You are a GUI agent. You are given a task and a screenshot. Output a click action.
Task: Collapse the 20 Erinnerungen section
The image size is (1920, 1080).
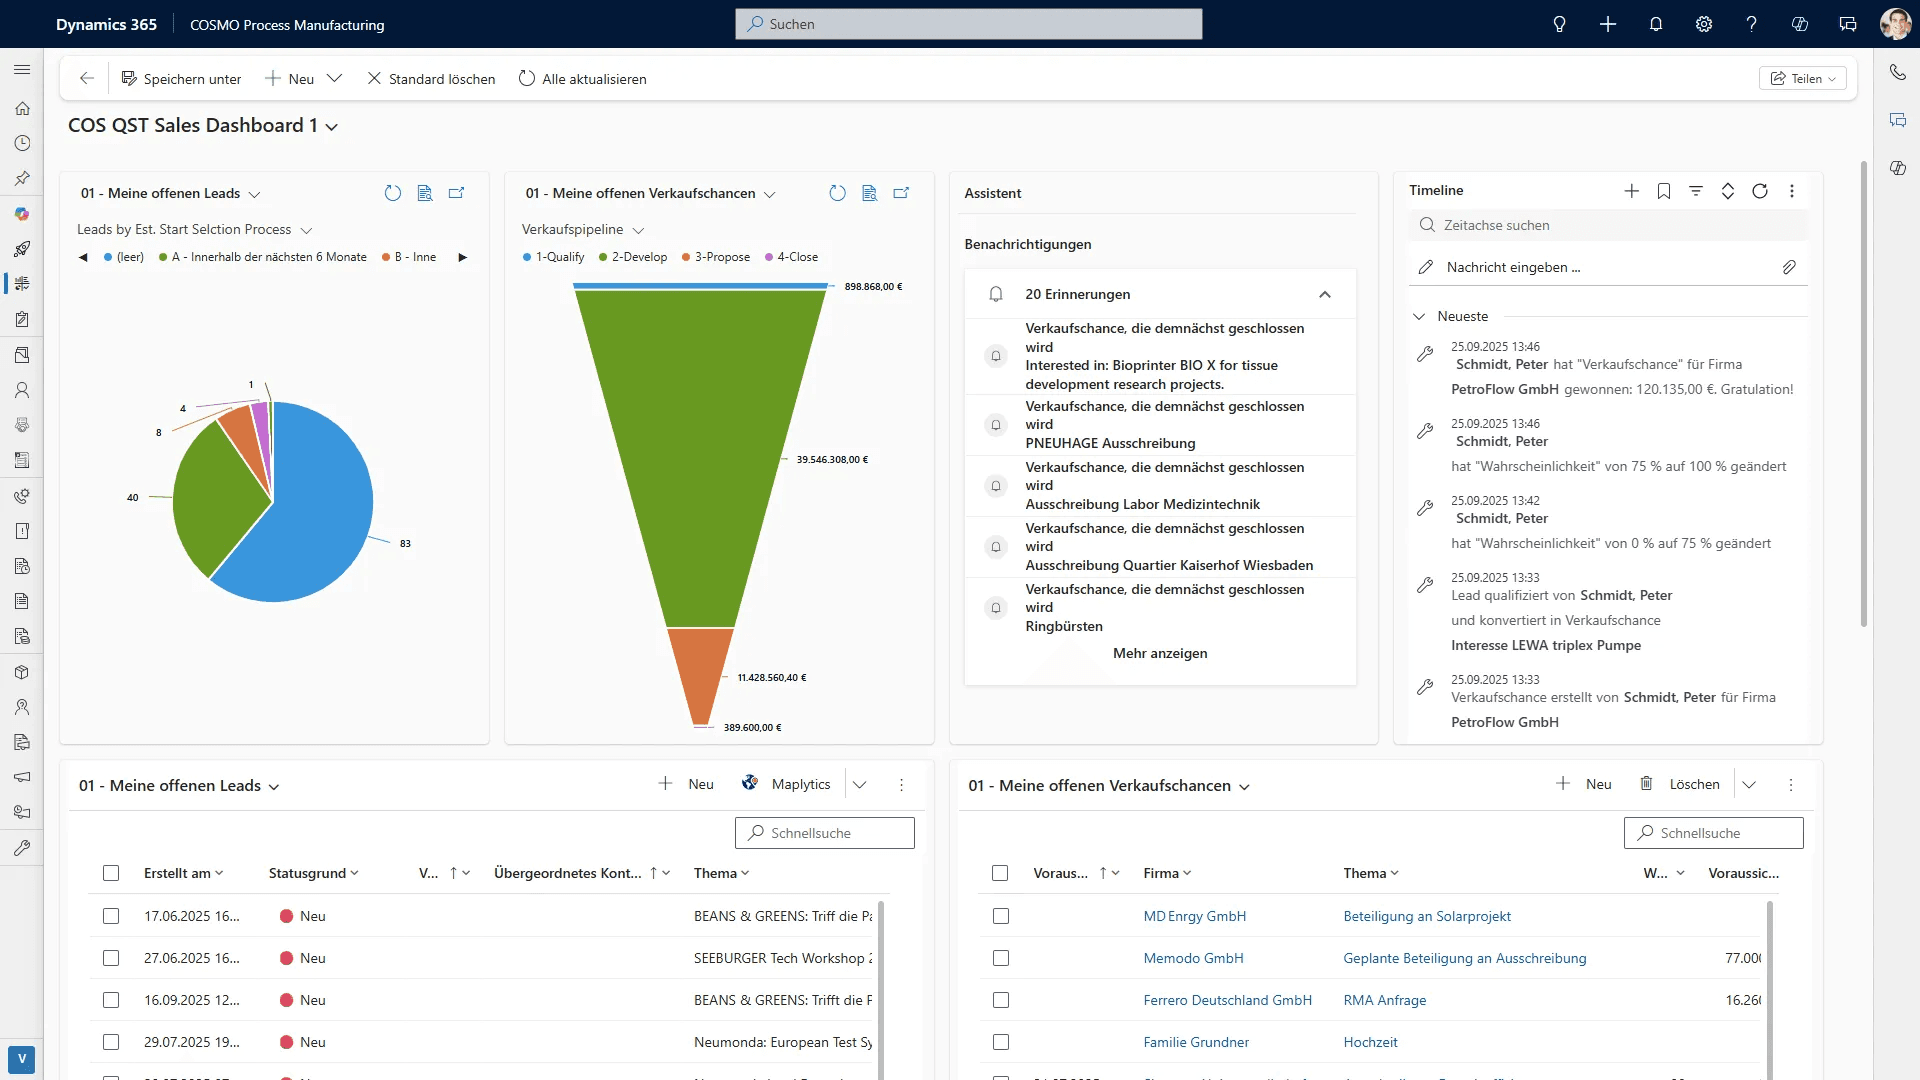tap(1325, 294)
